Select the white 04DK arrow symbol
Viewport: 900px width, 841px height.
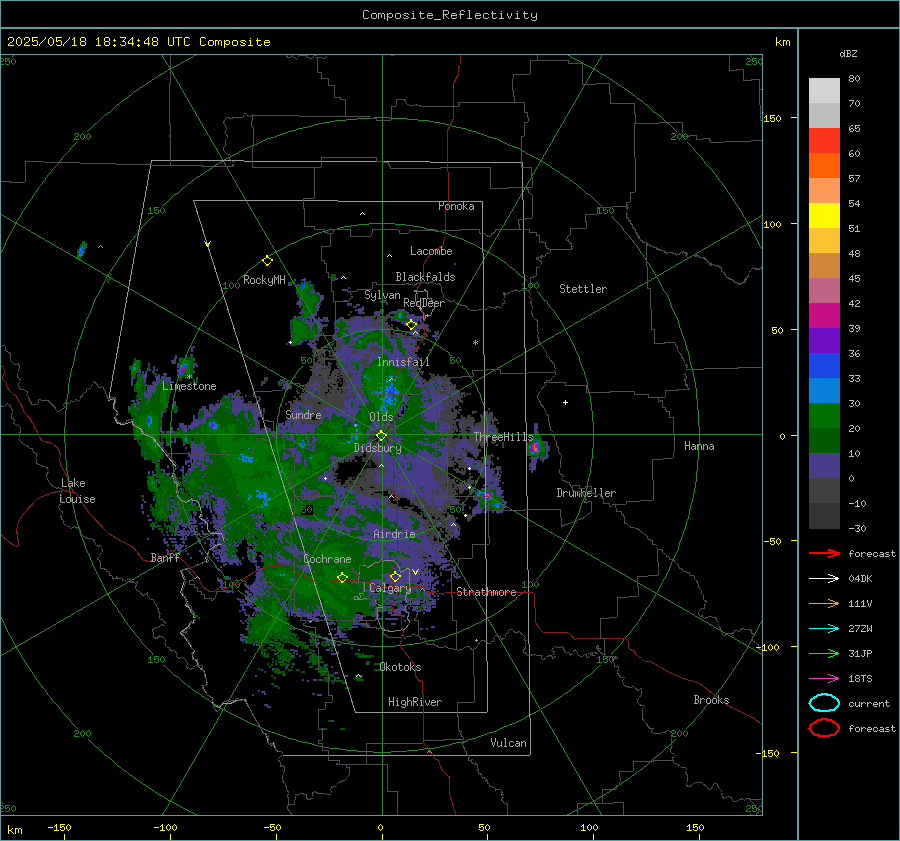[x=824, y=579]
